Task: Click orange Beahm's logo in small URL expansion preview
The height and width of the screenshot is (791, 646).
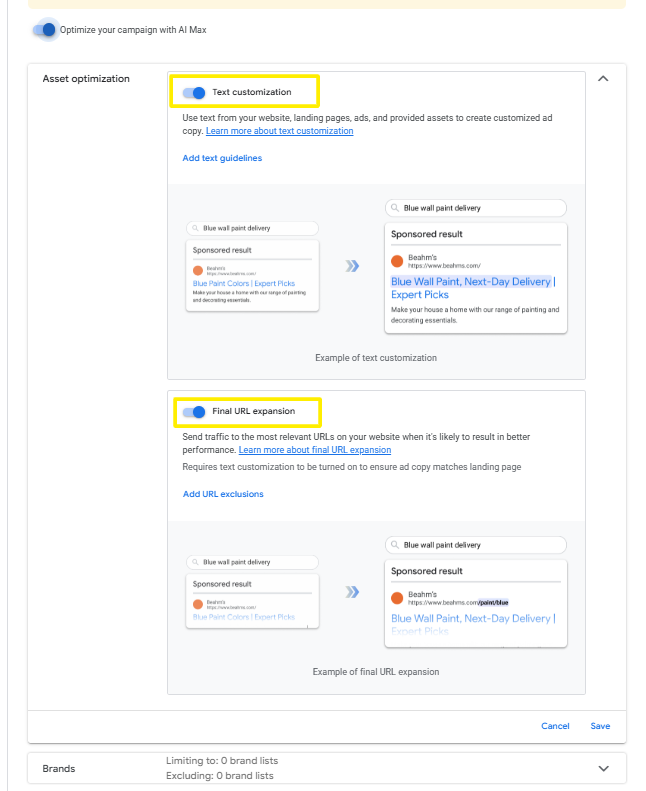Action: pyautogui.click(x=198, y=604)
